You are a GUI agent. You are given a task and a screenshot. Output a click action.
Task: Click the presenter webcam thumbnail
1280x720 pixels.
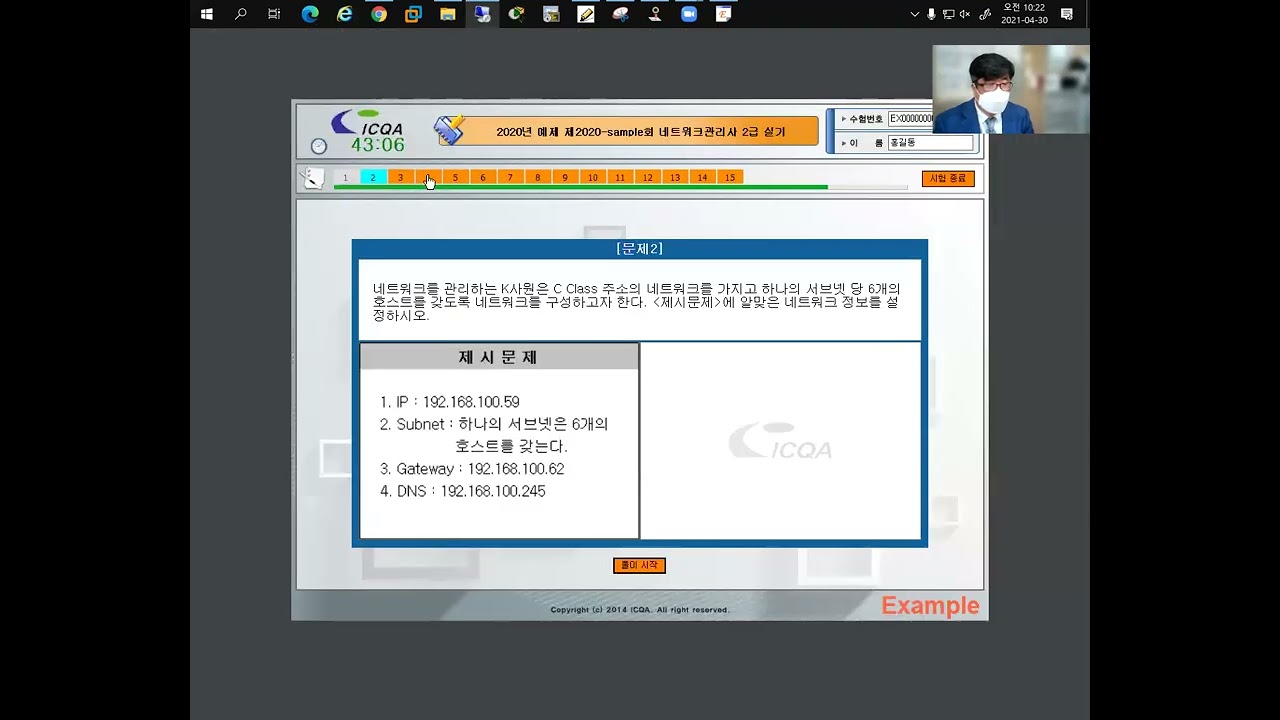[x=1011, y=89]
